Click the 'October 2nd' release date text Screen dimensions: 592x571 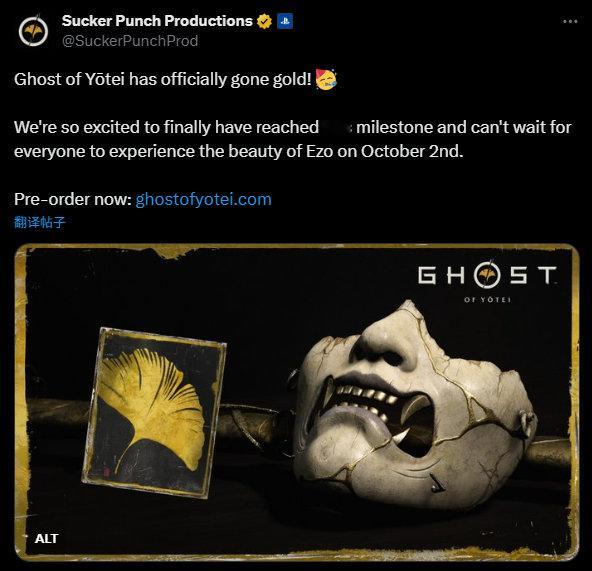pyautogui.click(x=412, y=151)
